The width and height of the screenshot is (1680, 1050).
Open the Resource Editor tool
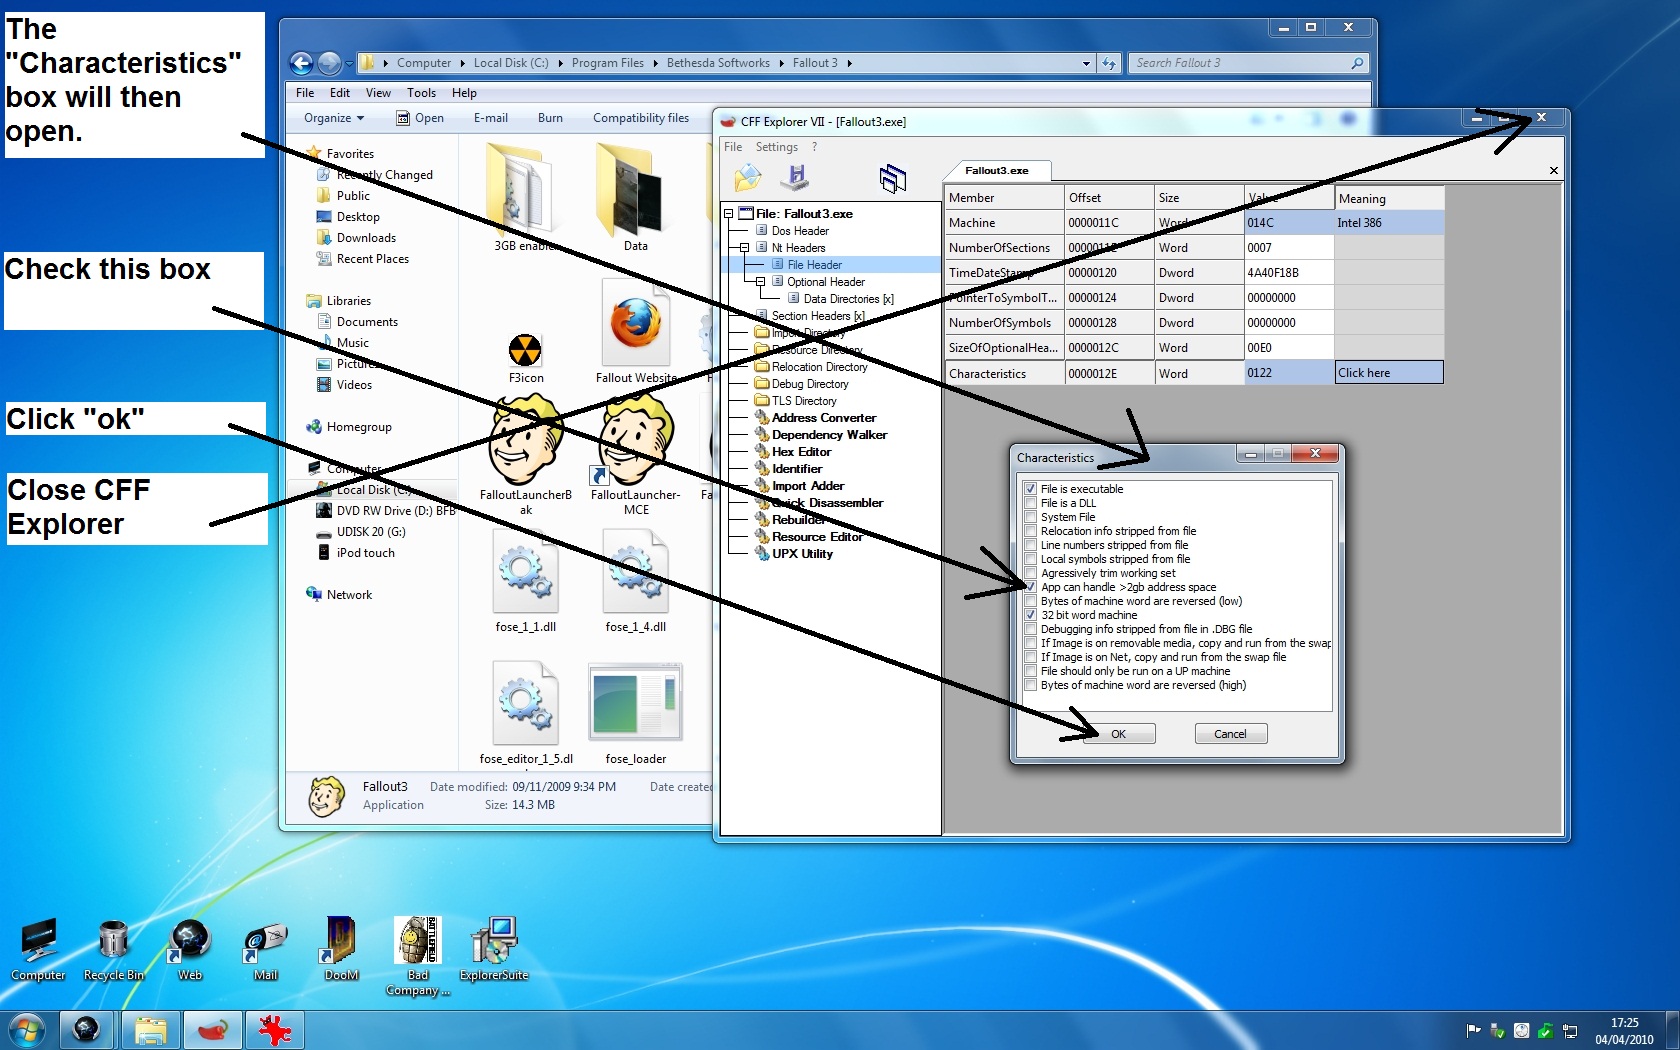(817, 537)
